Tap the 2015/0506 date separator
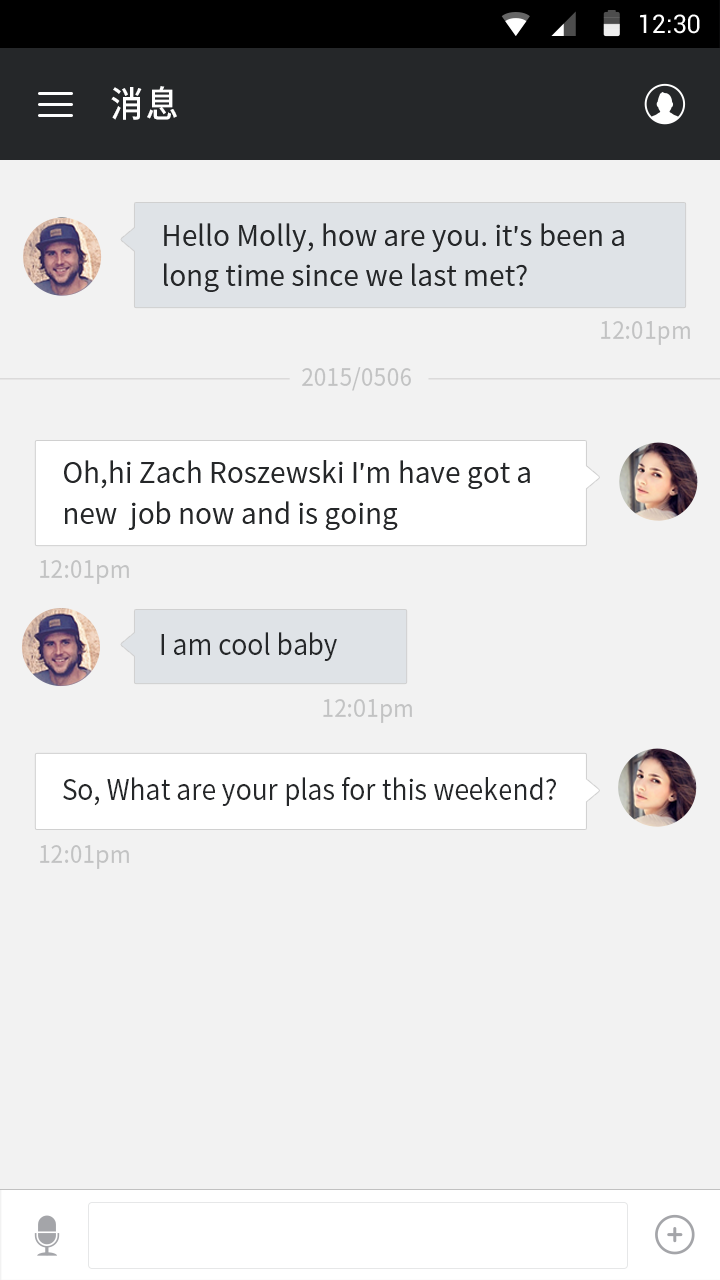This screenshot has height=1280, width=720. click(357, 378)
